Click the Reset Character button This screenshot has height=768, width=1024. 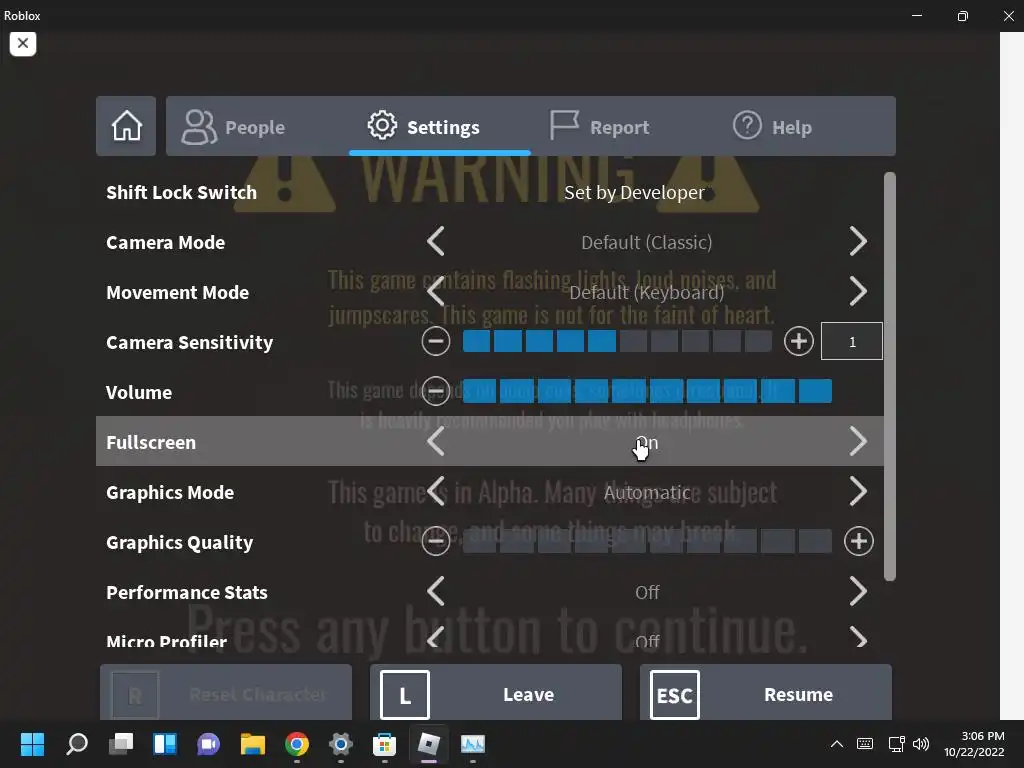226,693
